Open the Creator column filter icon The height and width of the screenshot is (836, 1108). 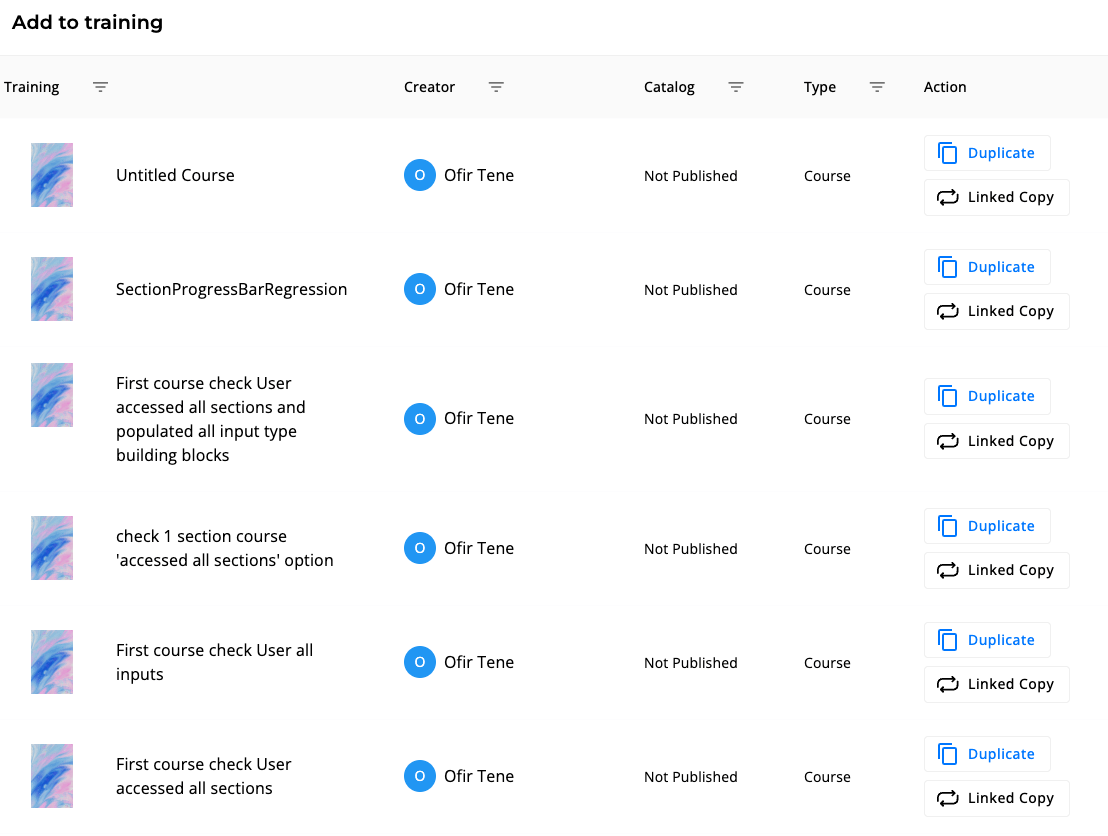point(496,87)
